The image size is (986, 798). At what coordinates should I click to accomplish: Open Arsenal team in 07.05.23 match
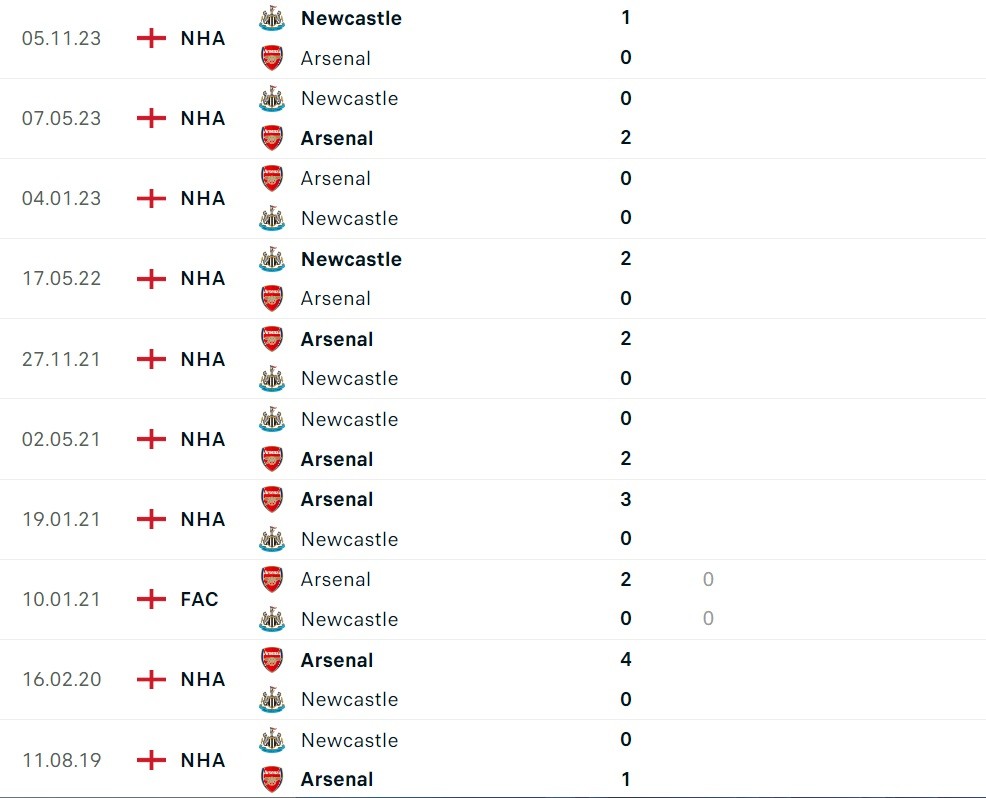[337, 138]
